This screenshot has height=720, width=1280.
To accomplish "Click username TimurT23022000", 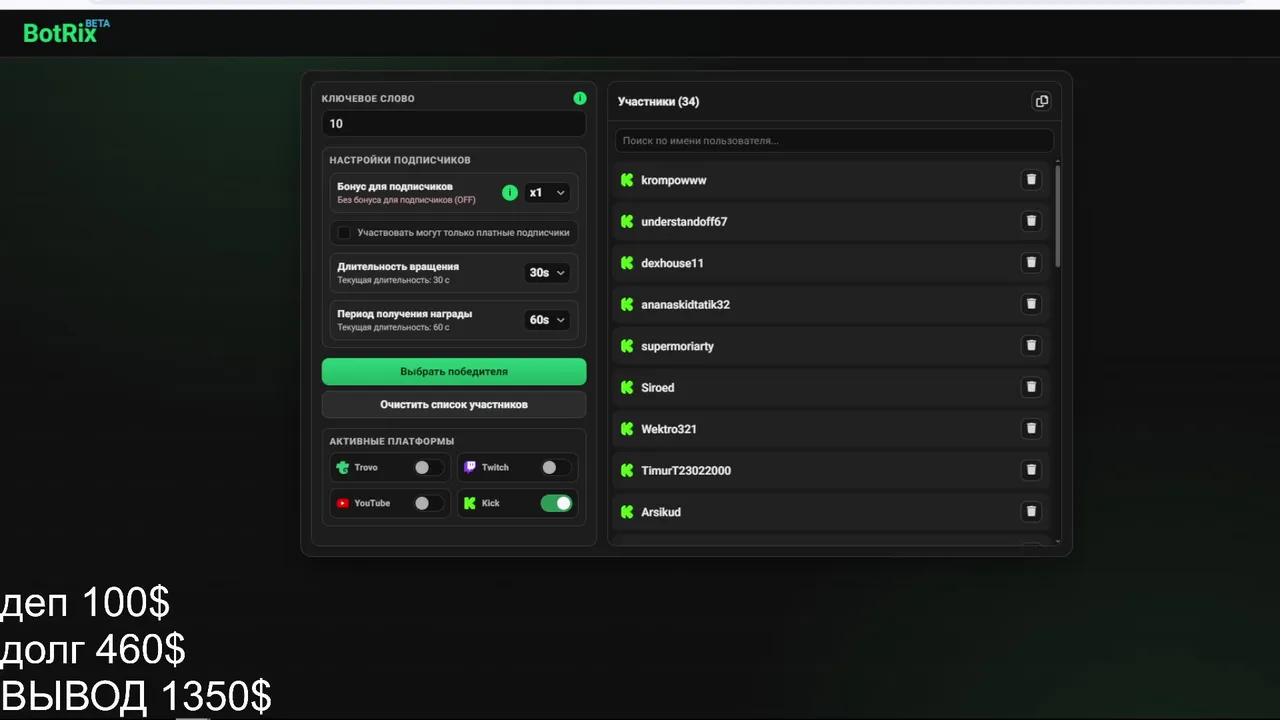I will (686, 470).
